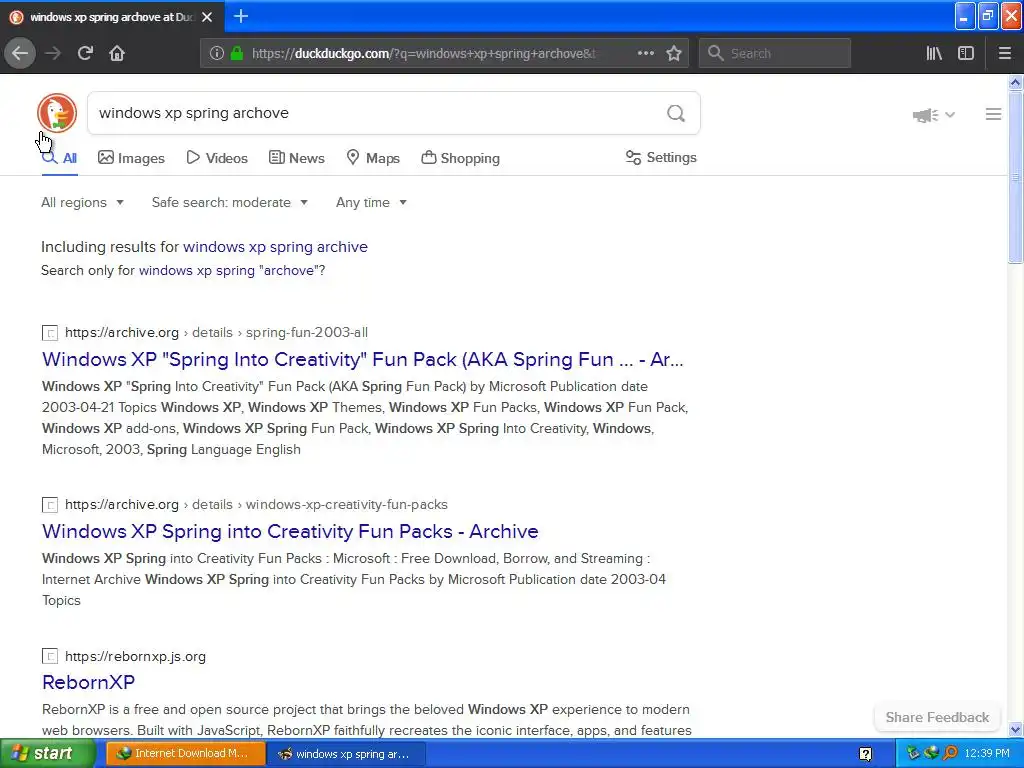This screenshot has width=1024, height=768.
Task: Open search Settings
Action: 661,157
